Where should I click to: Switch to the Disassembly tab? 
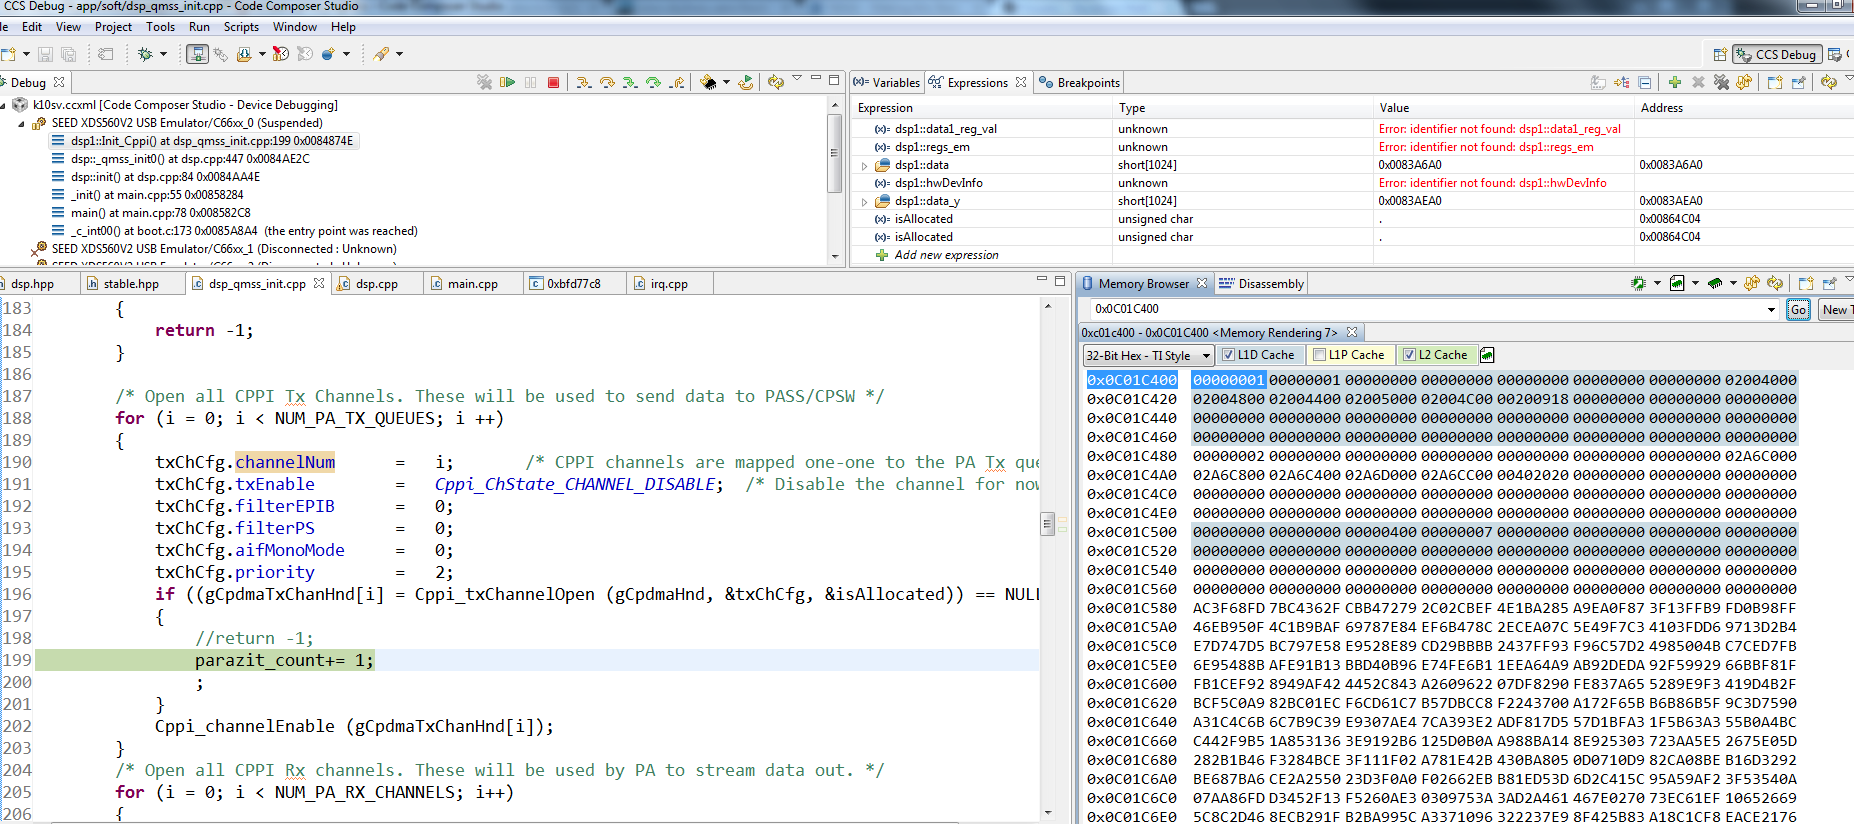pos(1261,284)
